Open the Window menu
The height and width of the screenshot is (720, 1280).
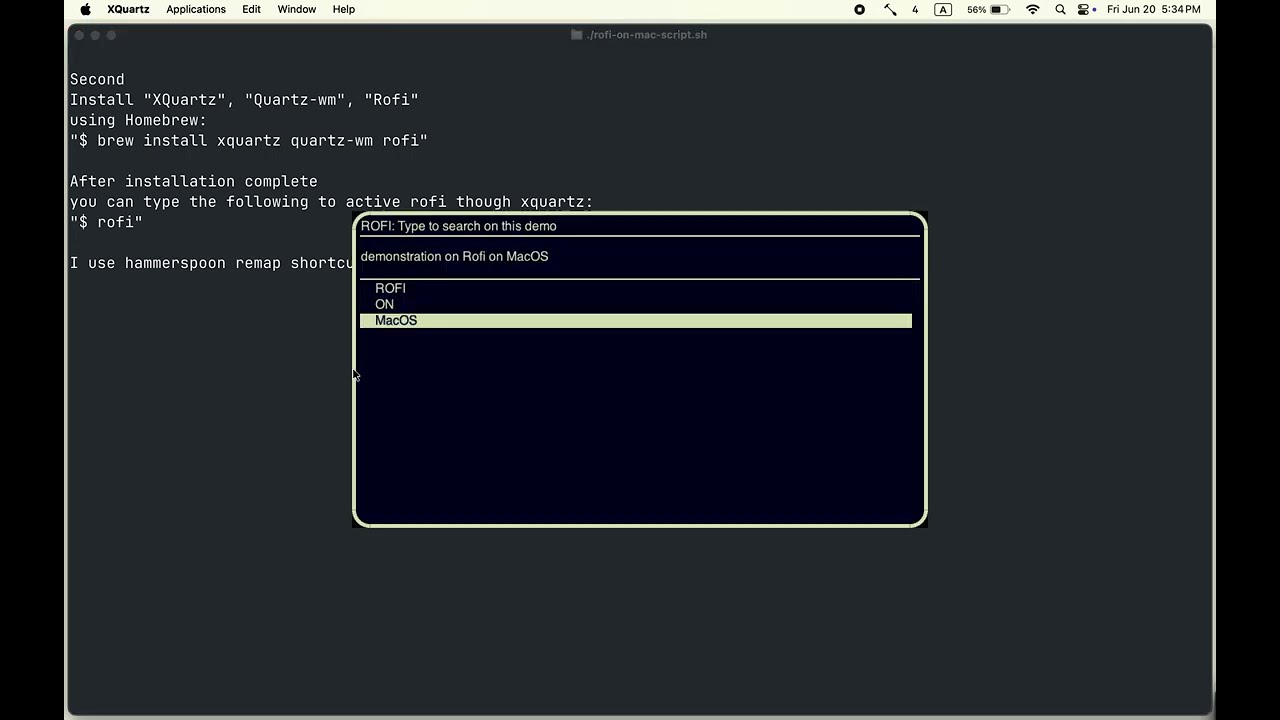click(297, 9)
